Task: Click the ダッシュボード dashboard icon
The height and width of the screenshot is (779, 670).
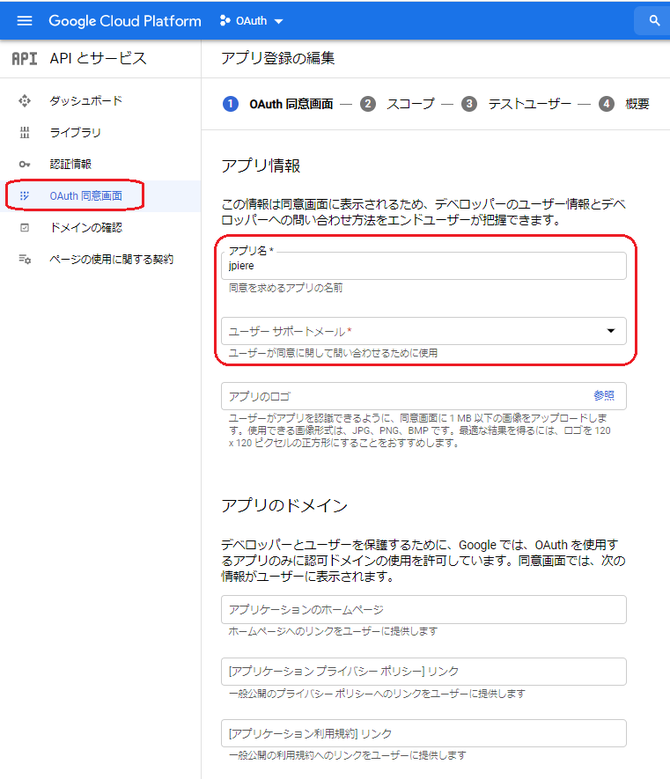Action: (24, 101)
